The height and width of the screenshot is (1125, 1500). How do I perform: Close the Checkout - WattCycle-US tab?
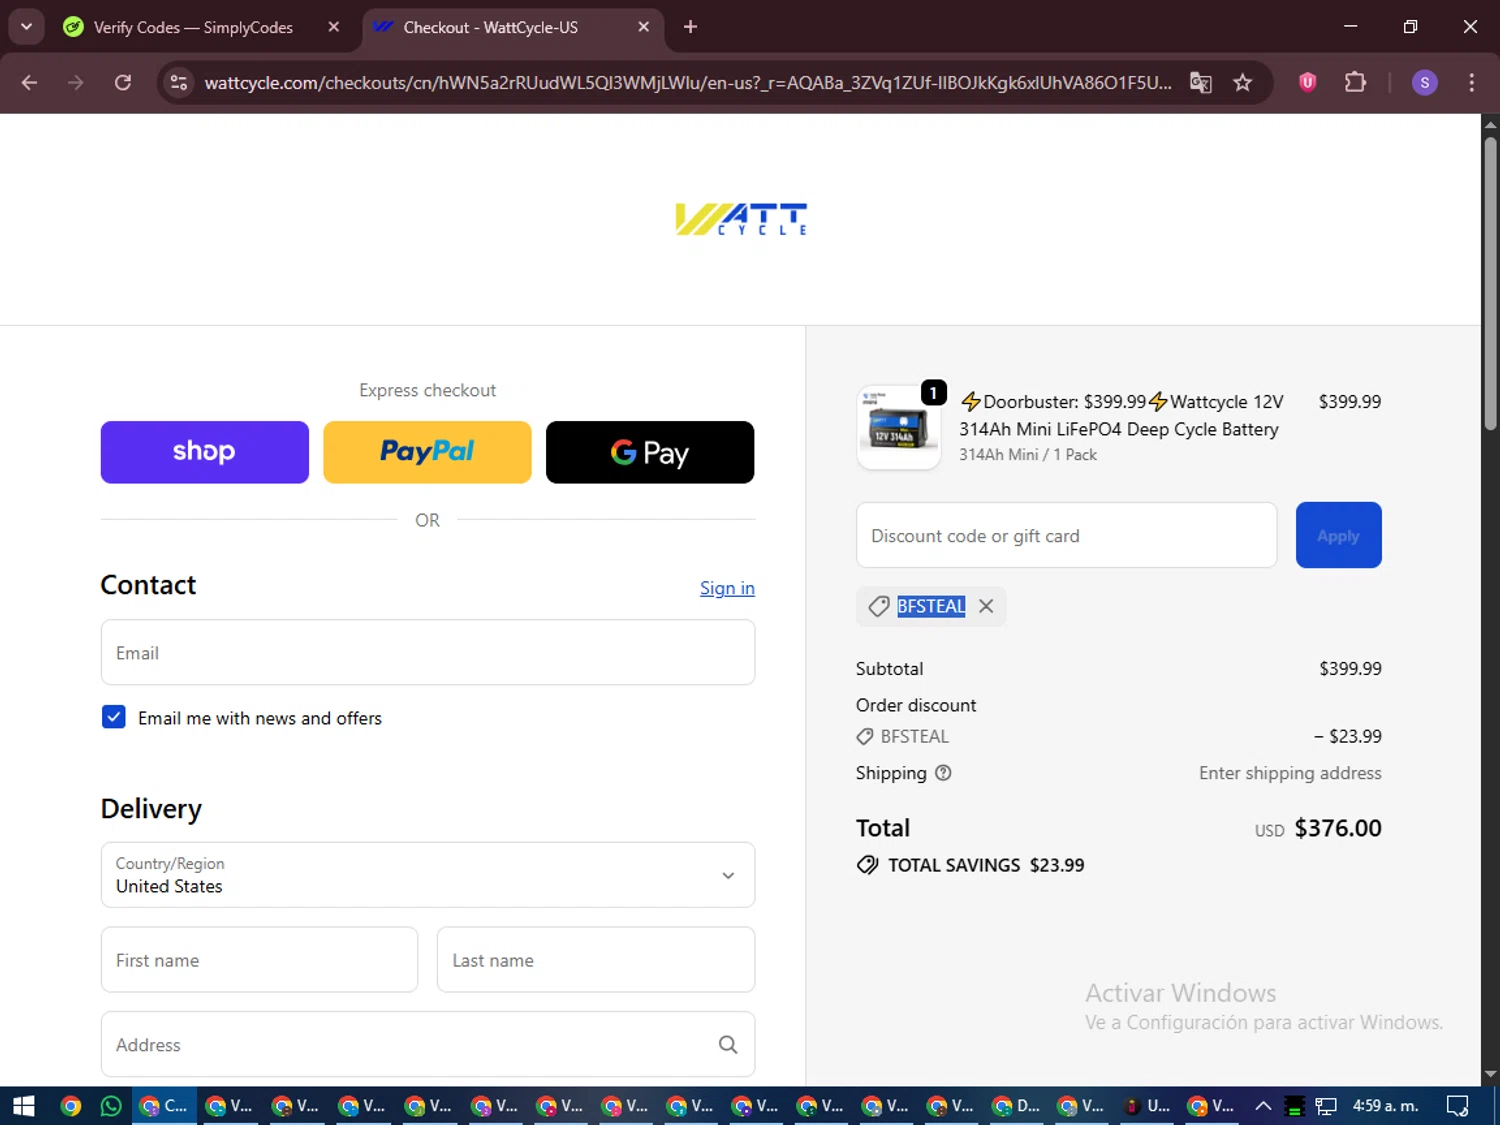pos(644,27)
